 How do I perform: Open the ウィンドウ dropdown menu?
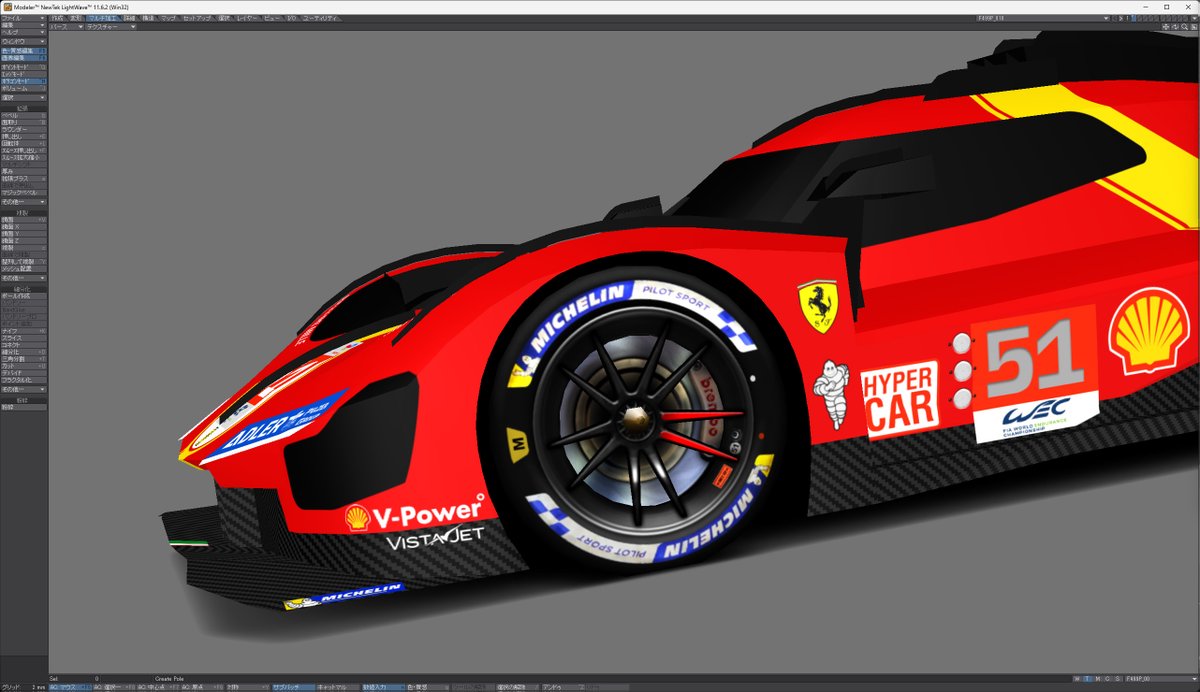(24, 41)
